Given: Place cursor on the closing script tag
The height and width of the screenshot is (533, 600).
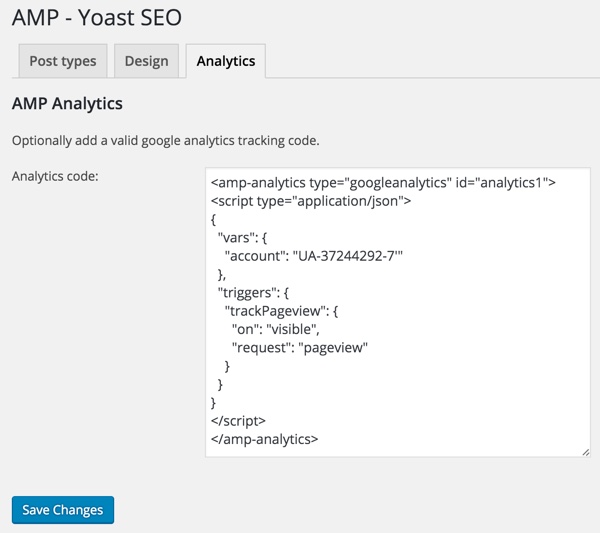Looking at the screenshot, I should pos(239,420).
